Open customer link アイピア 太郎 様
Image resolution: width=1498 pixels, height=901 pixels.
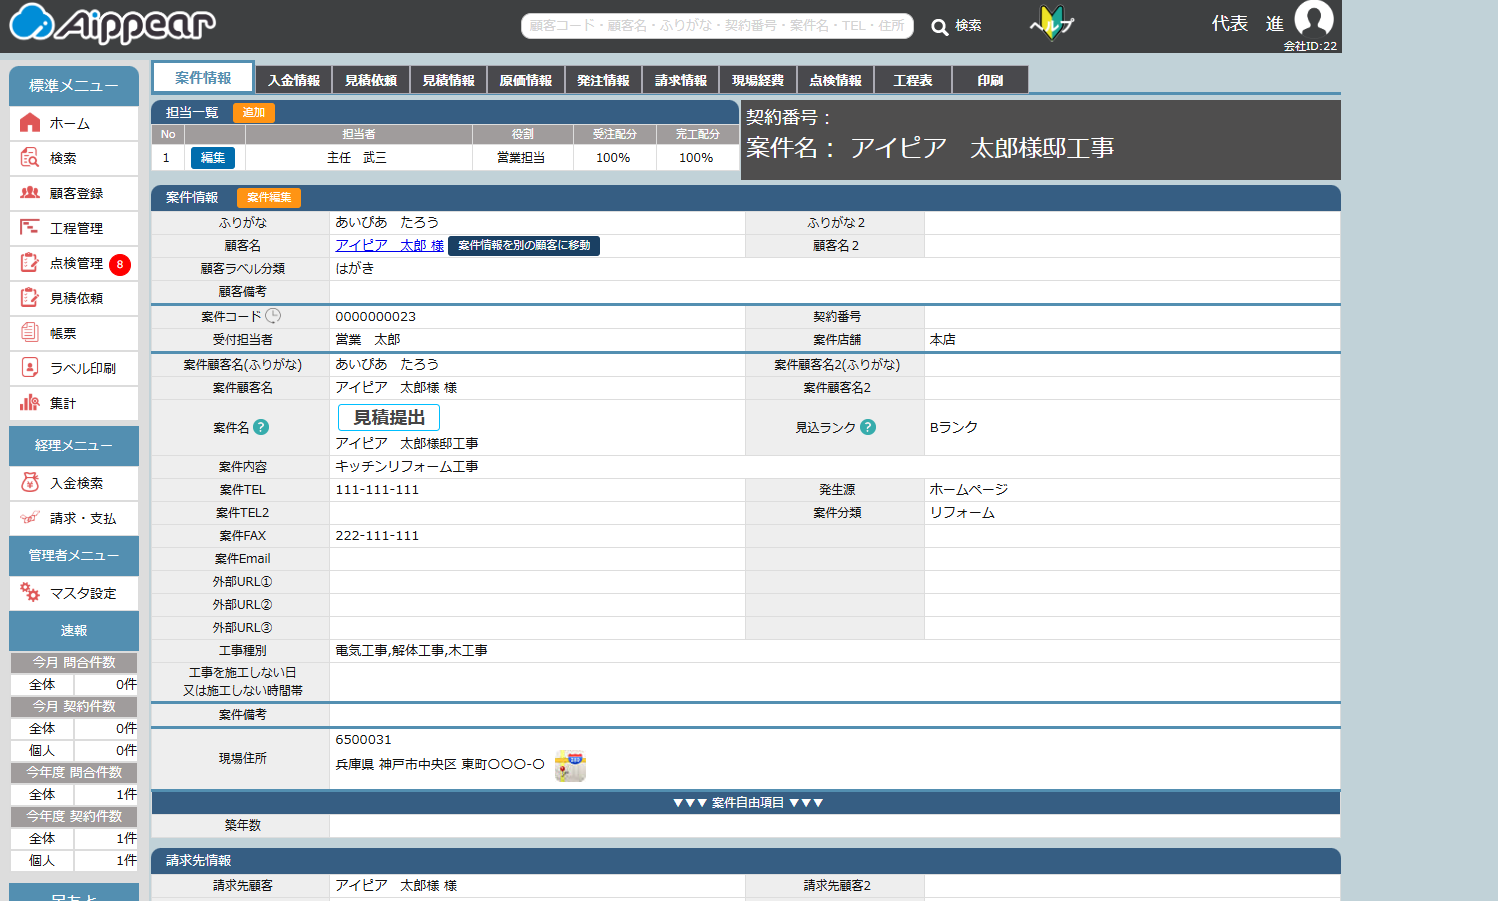click(x=389, y=245)
